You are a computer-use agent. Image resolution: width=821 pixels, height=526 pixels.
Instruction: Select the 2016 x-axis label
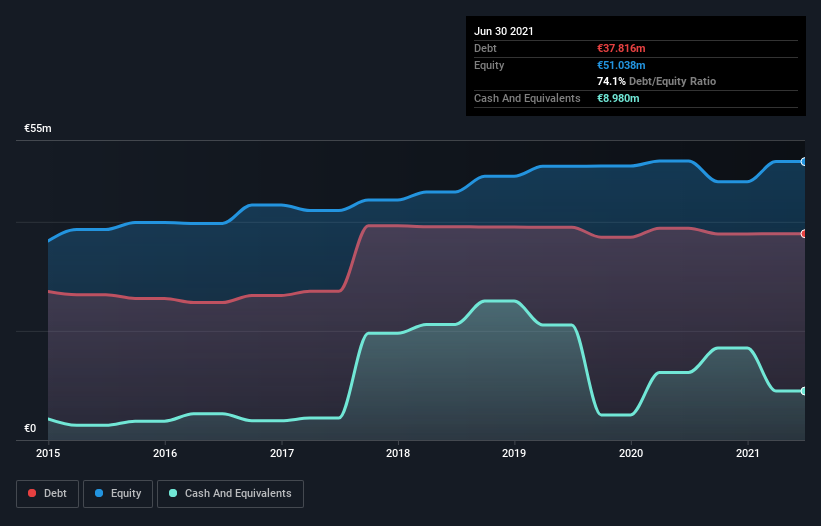click(x=165, y=453)
